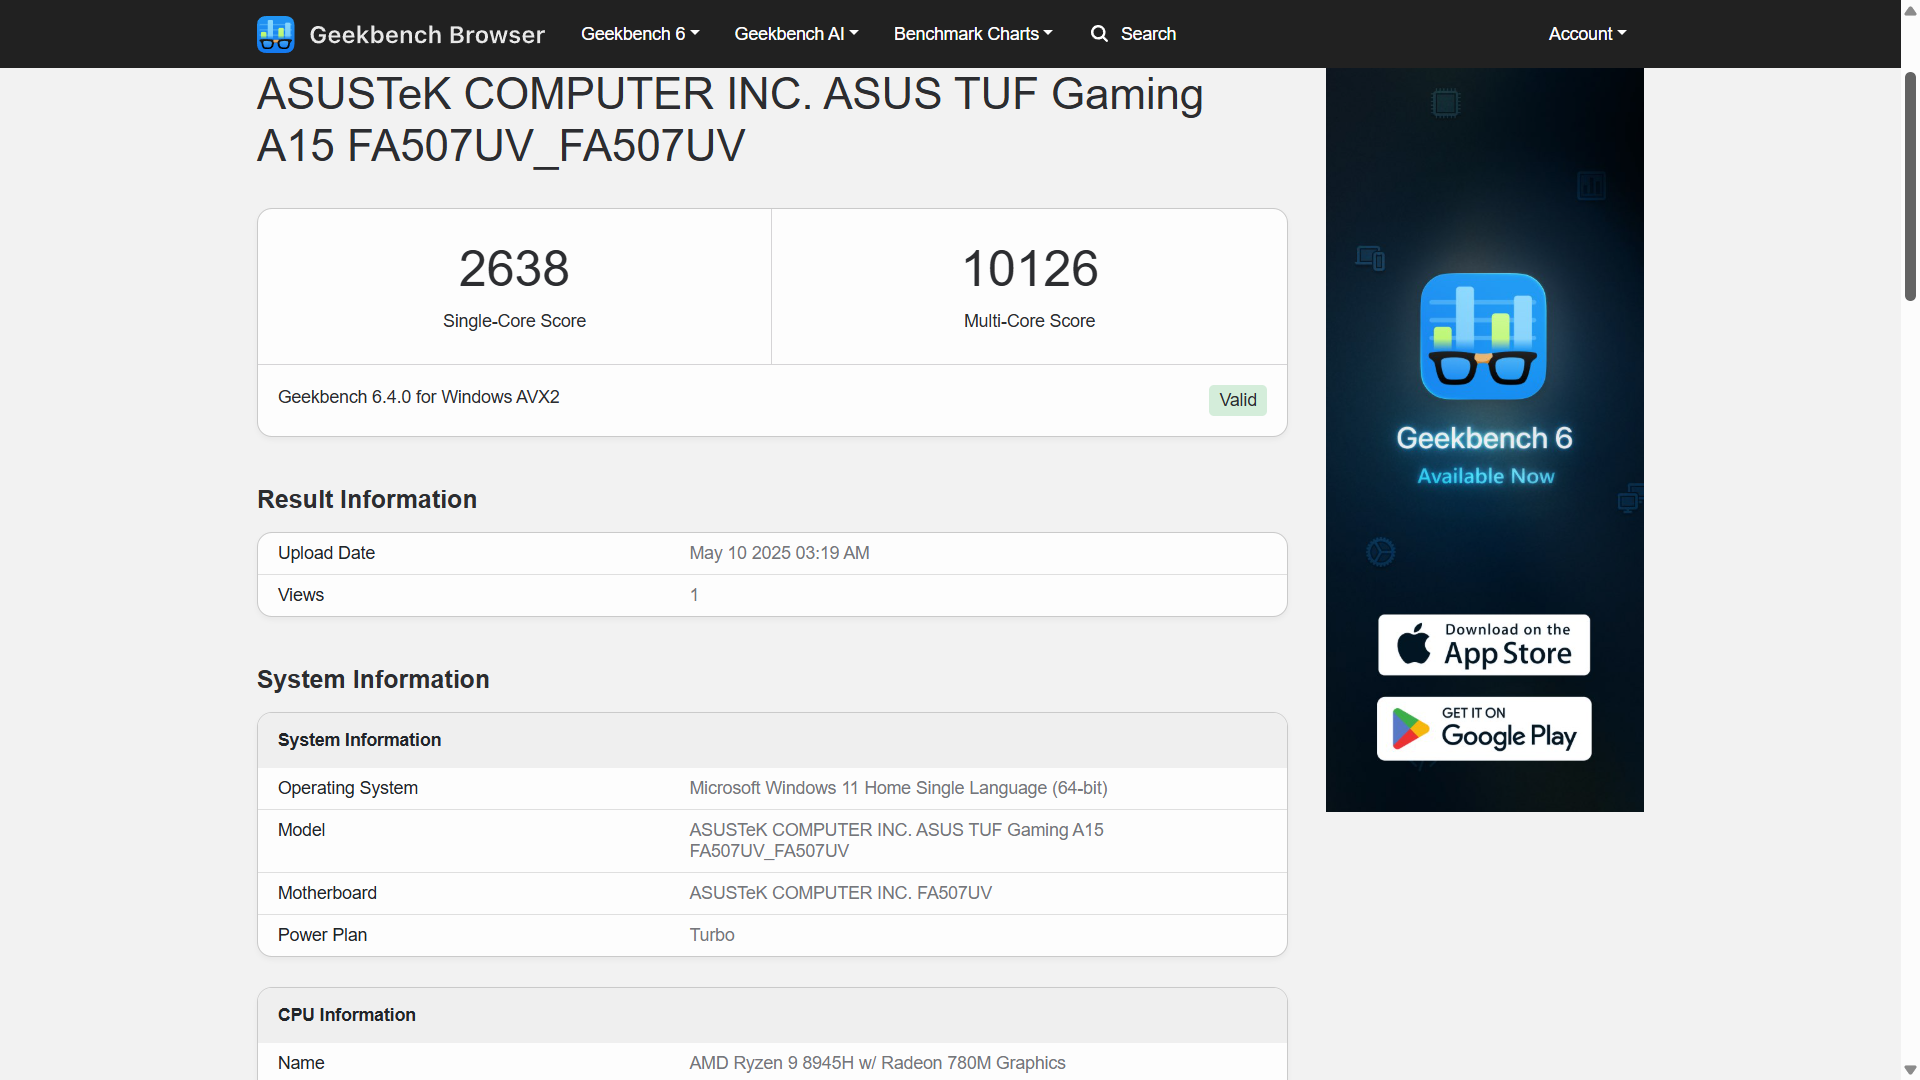Click the Geekbench 6 app icon in ad
The image size is (1920, 1080).
pyautogui.click(x=1483, y=336)
